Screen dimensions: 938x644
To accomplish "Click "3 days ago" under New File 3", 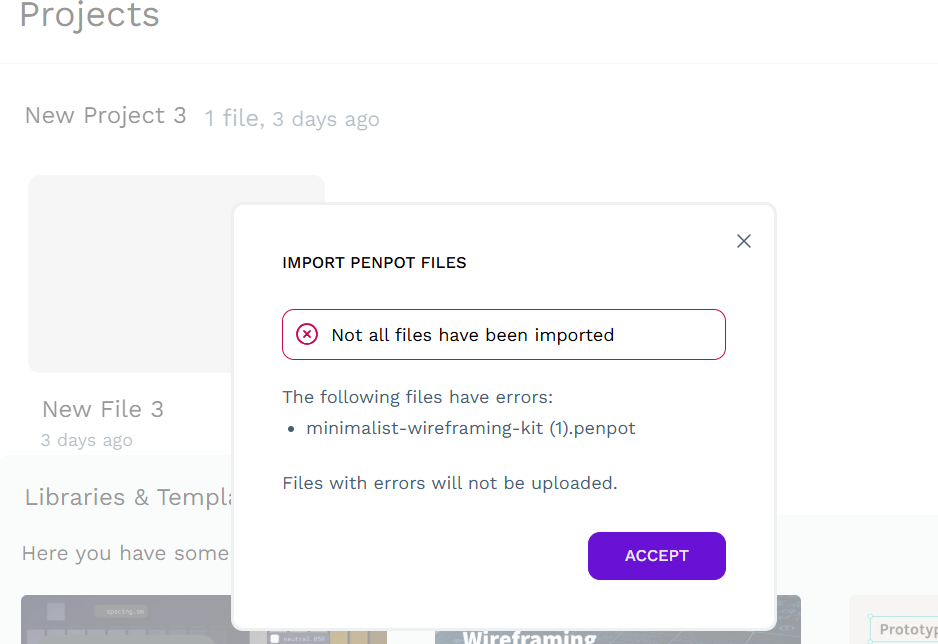I will (86, 440).
